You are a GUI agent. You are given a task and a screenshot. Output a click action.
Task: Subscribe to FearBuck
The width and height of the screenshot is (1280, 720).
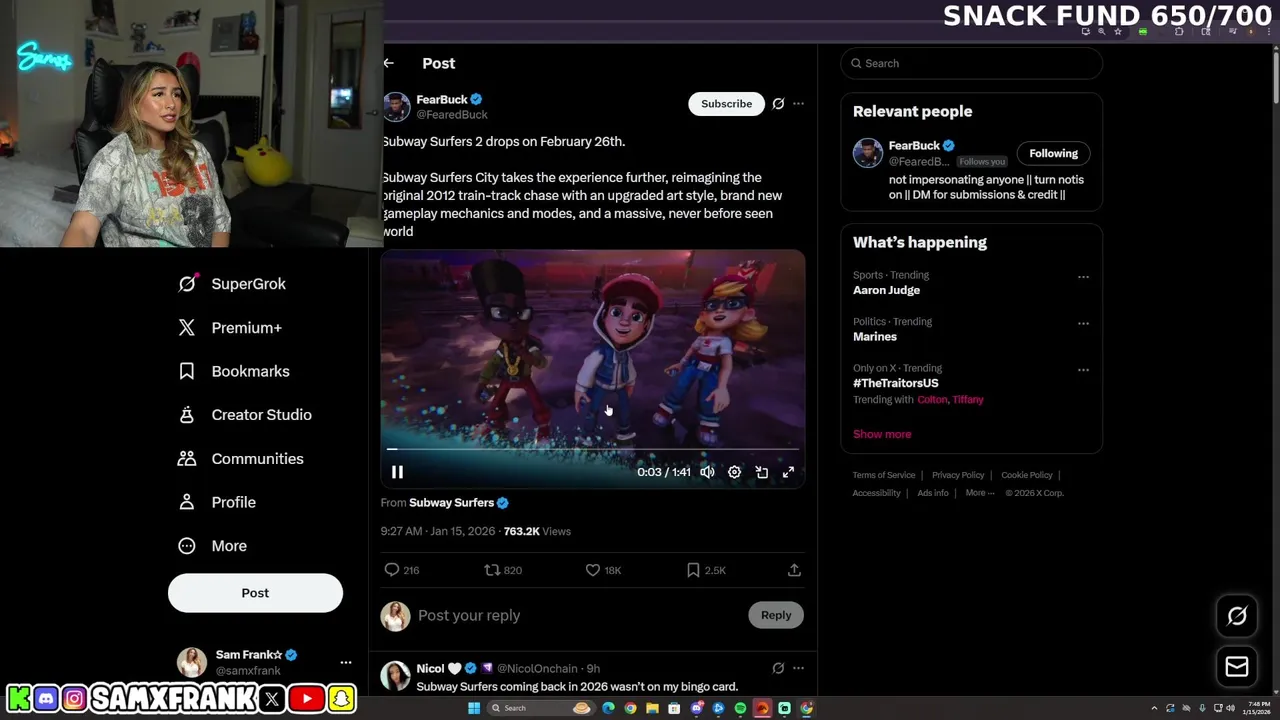pyautogui.click(x=726, y=104)
